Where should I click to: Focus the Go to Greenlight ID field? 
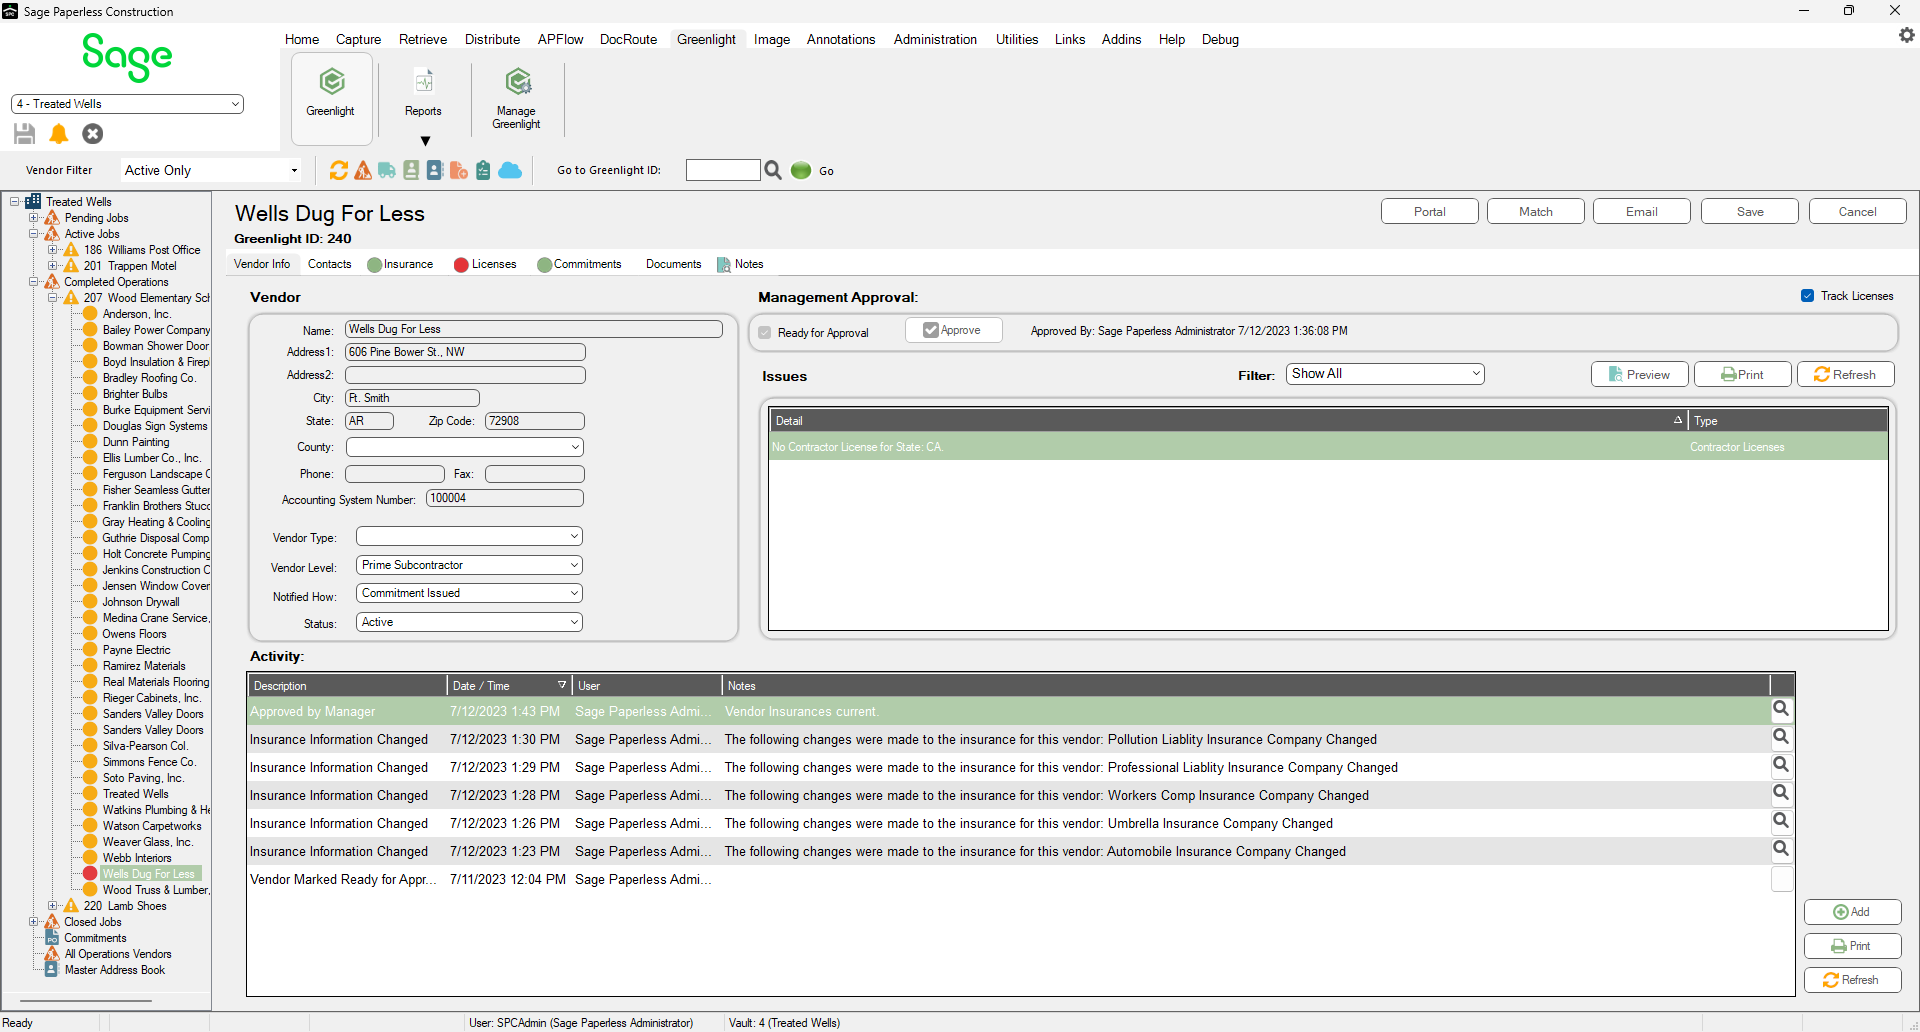click(723, 170)
